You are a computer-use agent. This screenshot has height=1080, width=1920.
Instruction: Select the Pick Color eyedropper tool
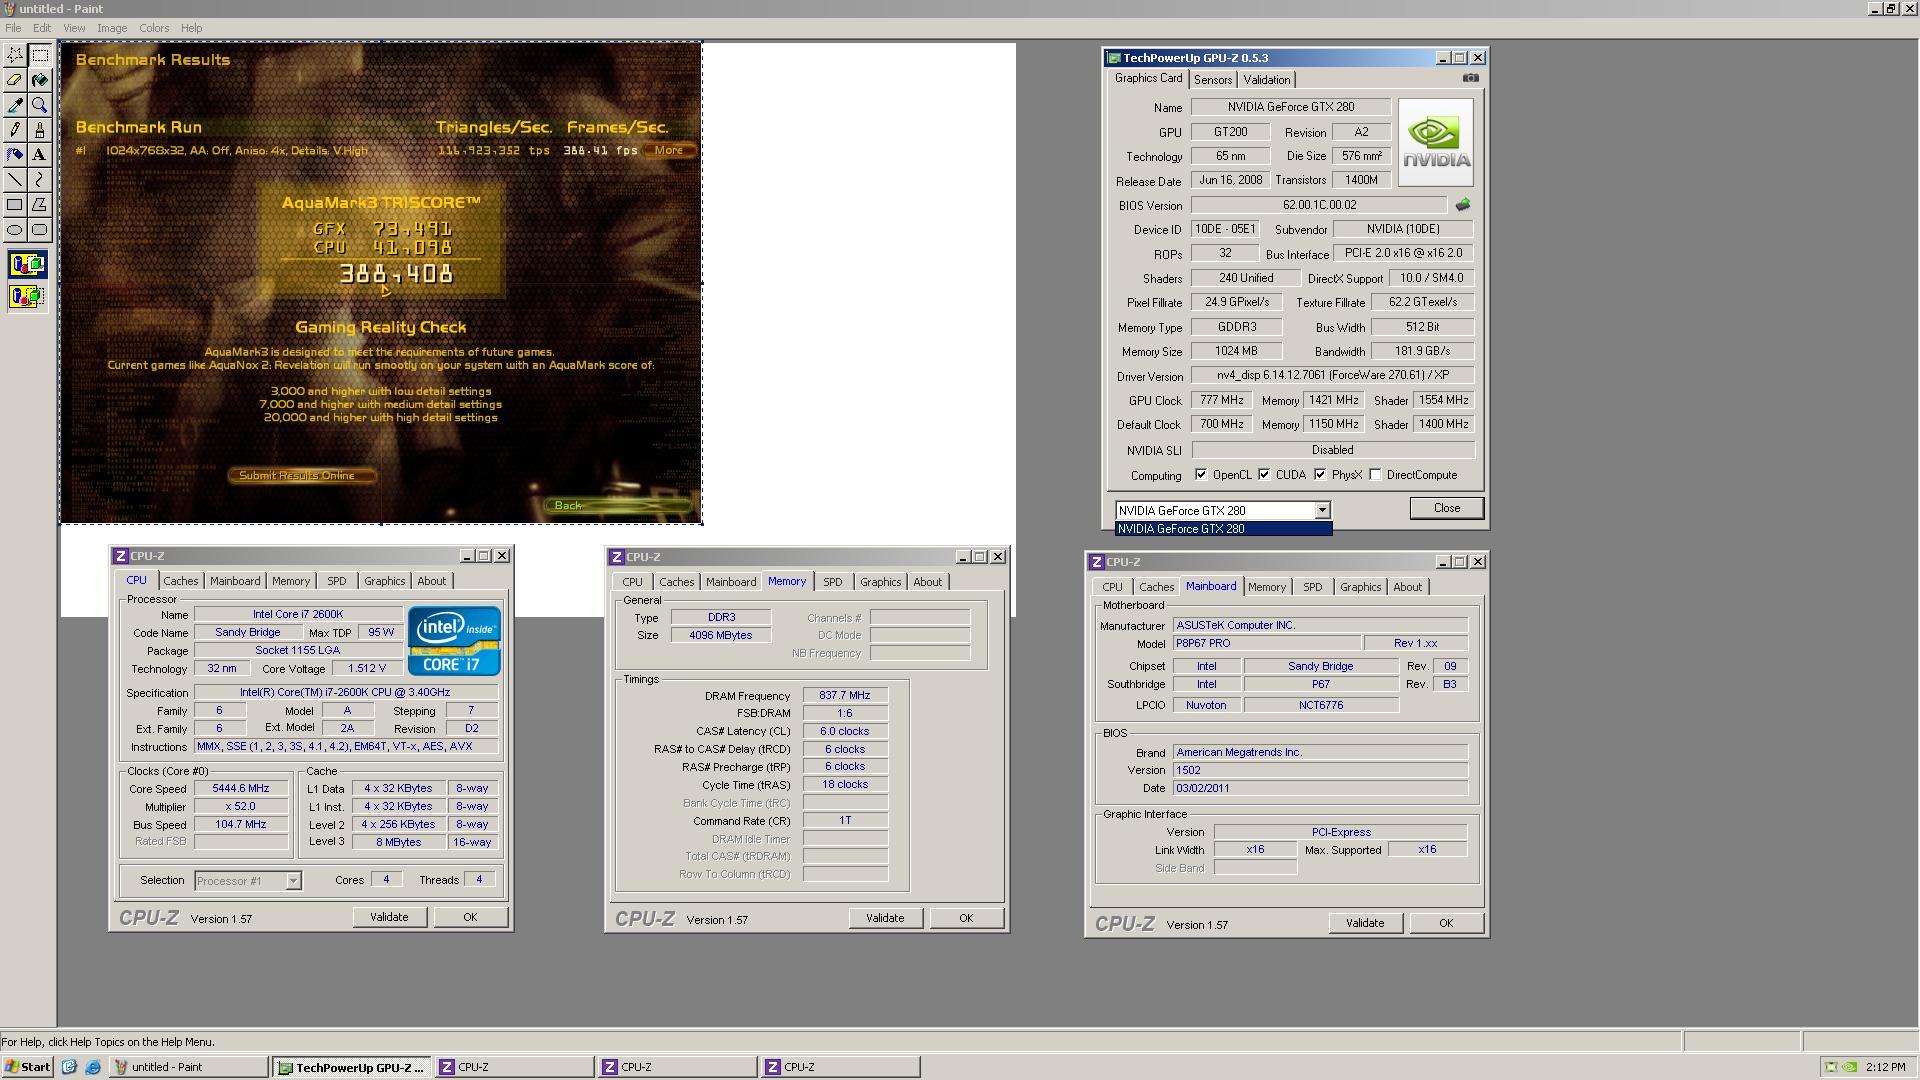(15, 105)
